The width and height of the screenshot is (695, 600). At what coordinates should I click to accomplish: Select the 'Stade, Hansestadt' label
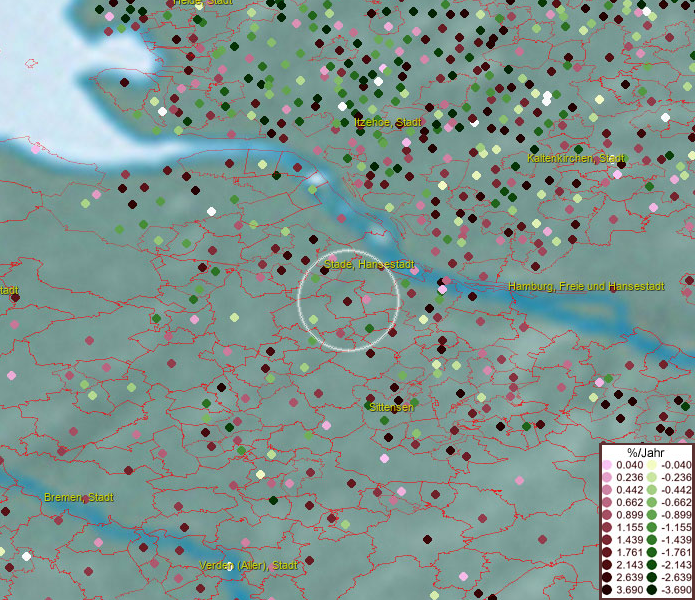point(369,265)
